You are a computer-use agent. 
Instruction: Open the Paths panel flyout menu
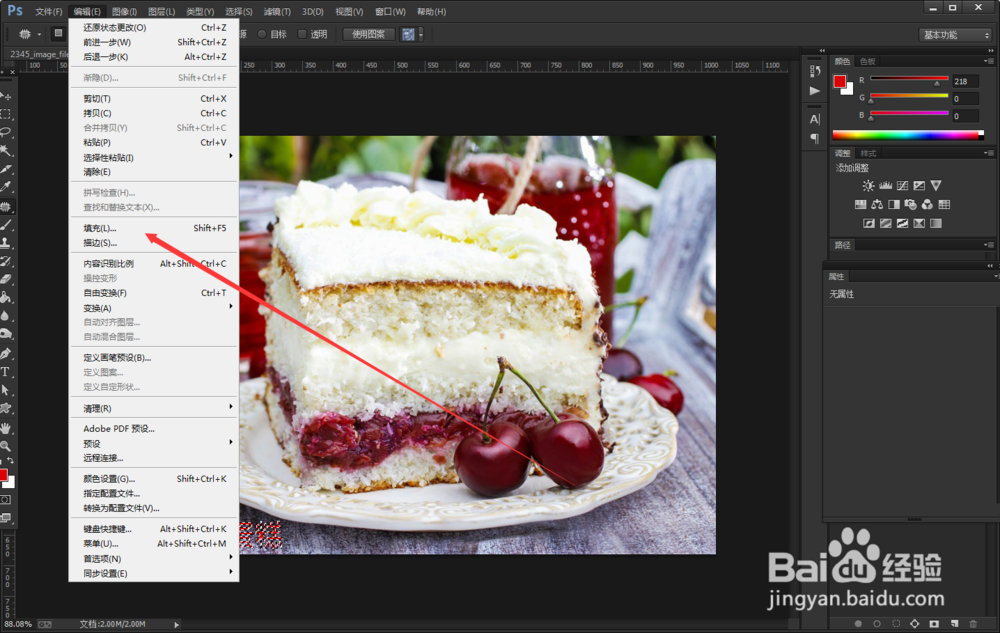pyautogui.click(x=989, y=245)
